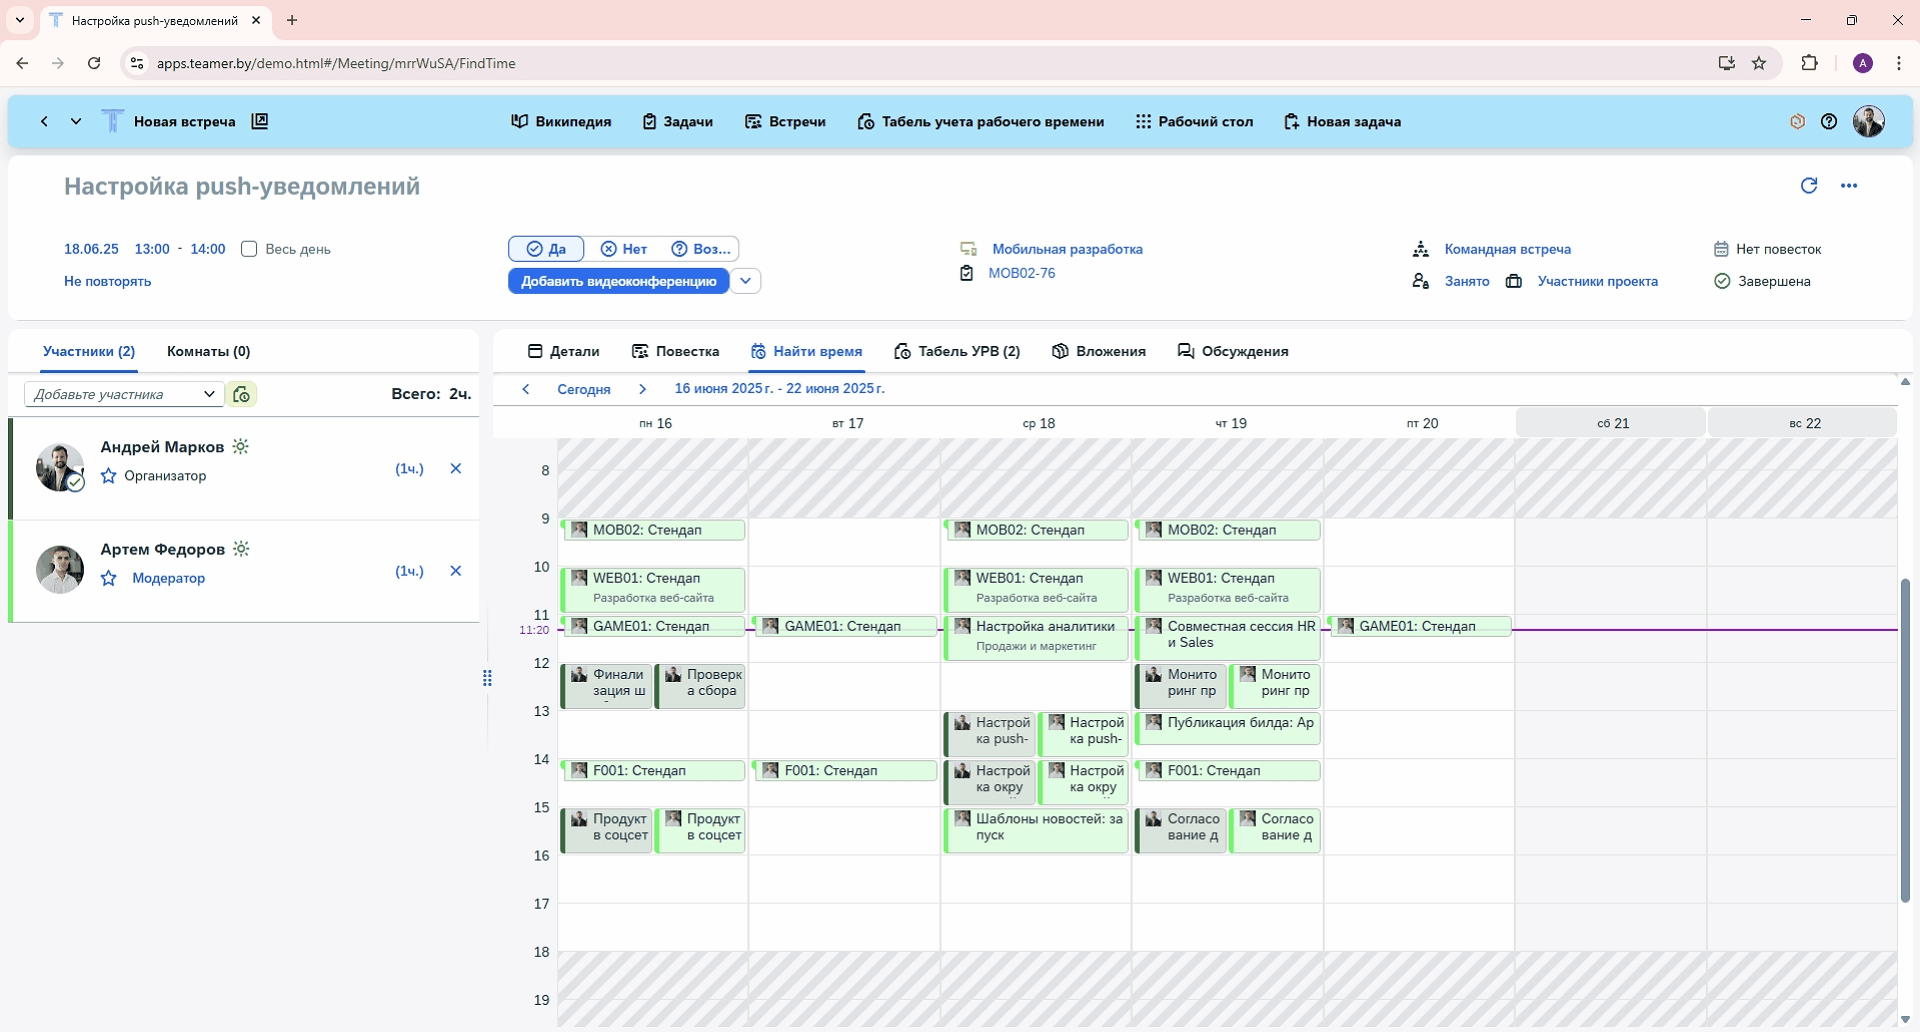This screenshot has width=1920, height=1032.
Task: Click the schedule icon next to add participant
Action: [x=241, y=394]
